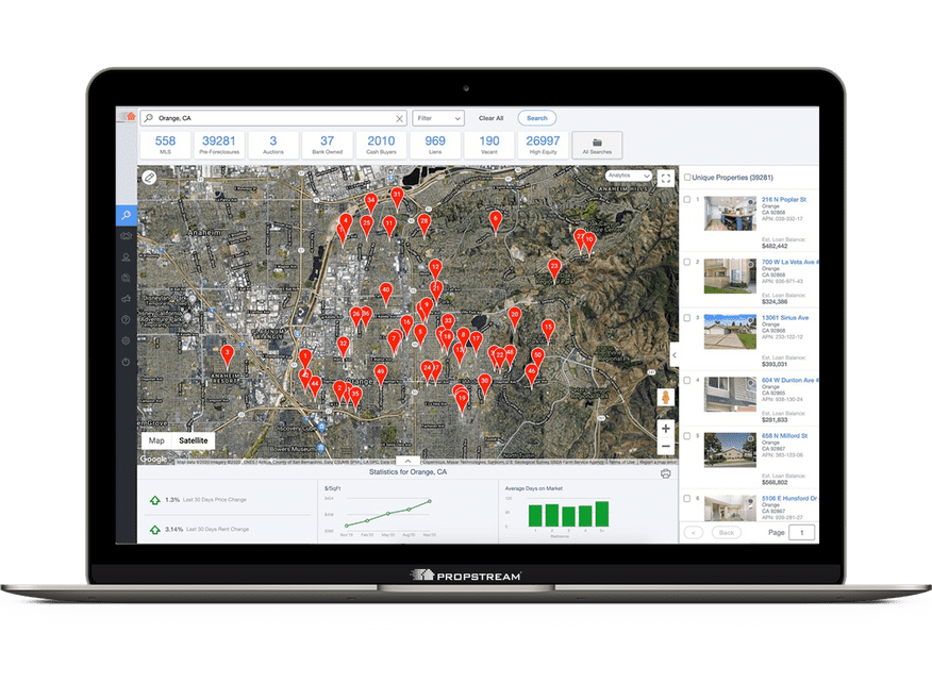Collapse the statistics panel chevron

[408, 461]
